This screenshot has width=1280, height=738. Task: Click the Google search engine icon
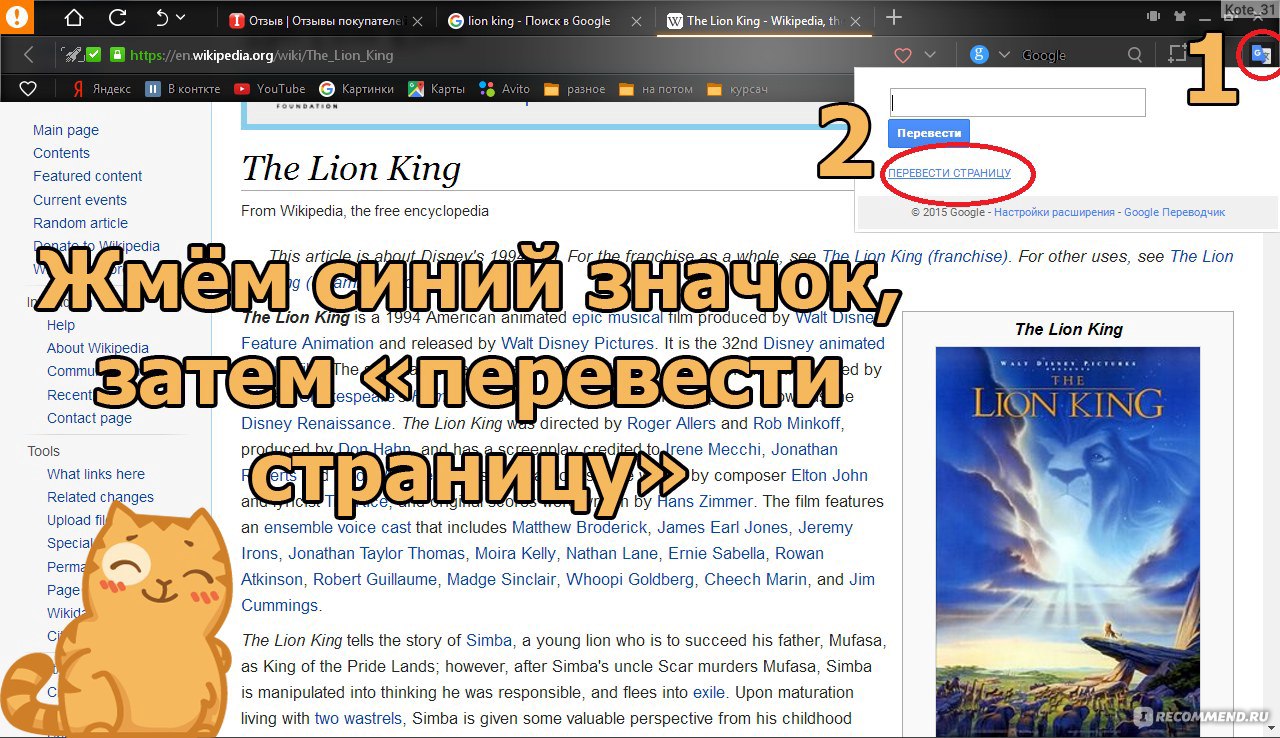tap(979, 55)
